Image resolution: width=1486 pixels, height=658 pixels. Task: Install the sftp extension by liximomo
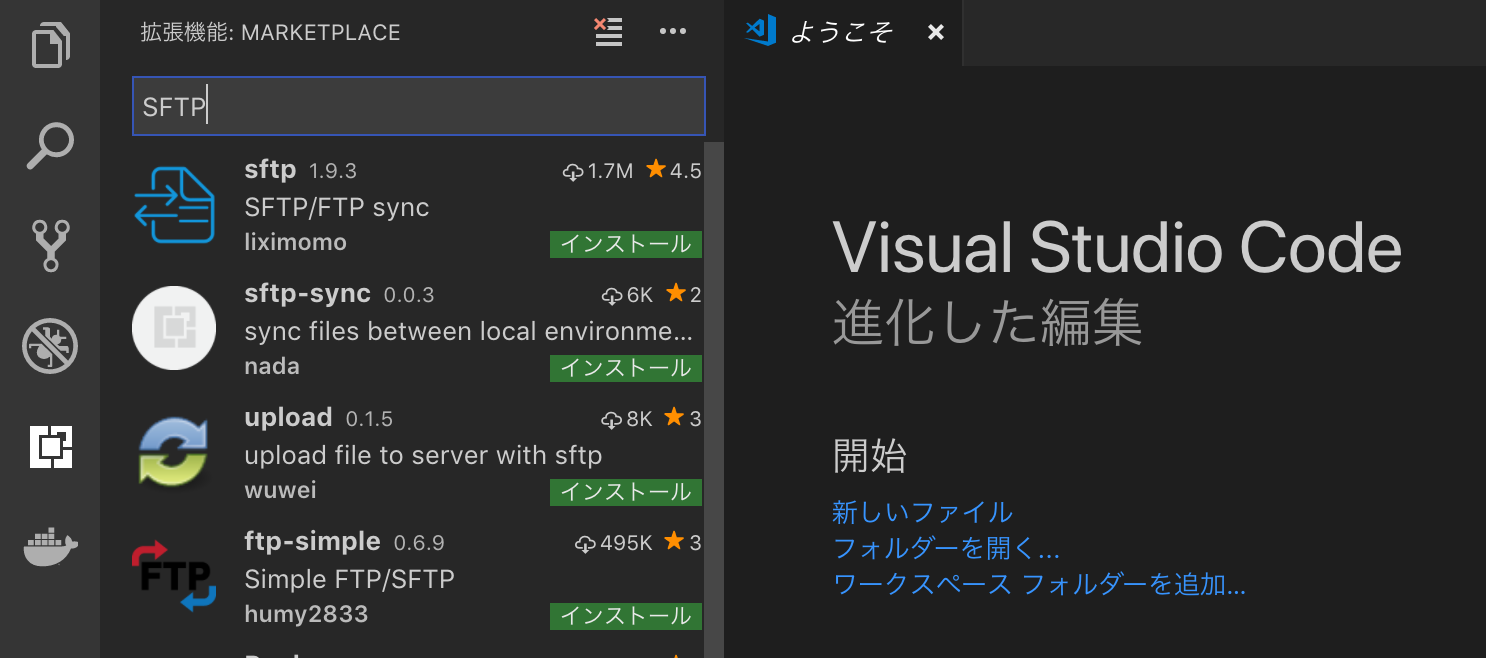(625, 244)
